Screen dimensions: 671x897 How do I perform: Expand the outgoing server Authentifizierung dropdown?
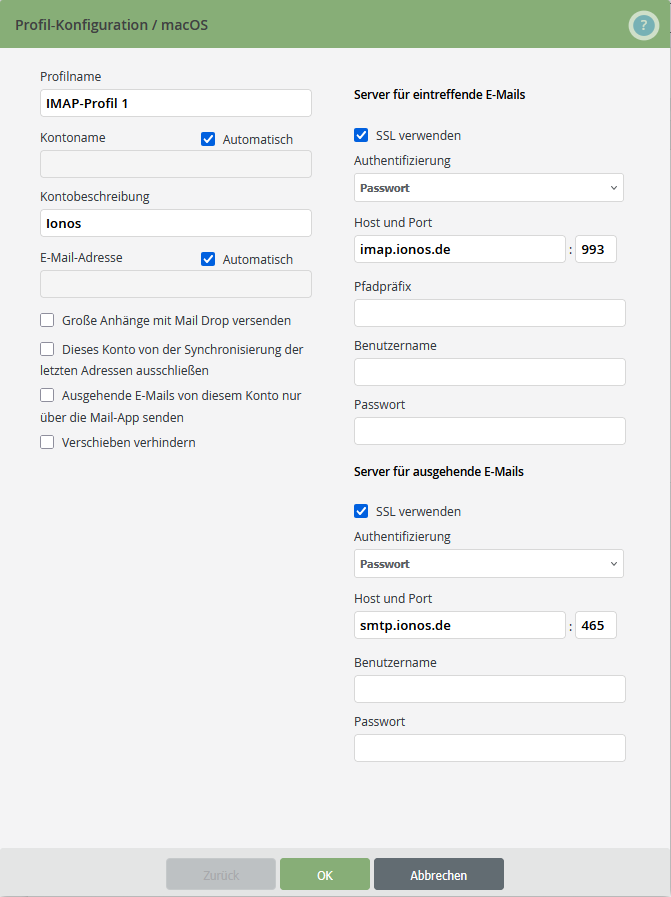coord(488,563)
